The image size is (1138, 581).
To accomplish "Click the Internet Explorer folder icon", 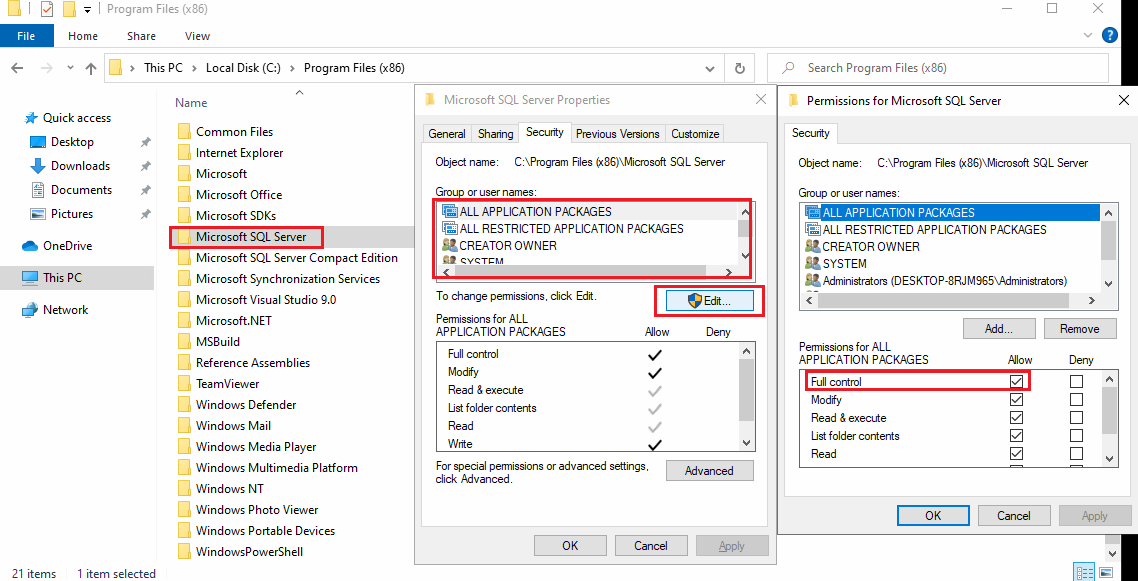I will [184, 153].
